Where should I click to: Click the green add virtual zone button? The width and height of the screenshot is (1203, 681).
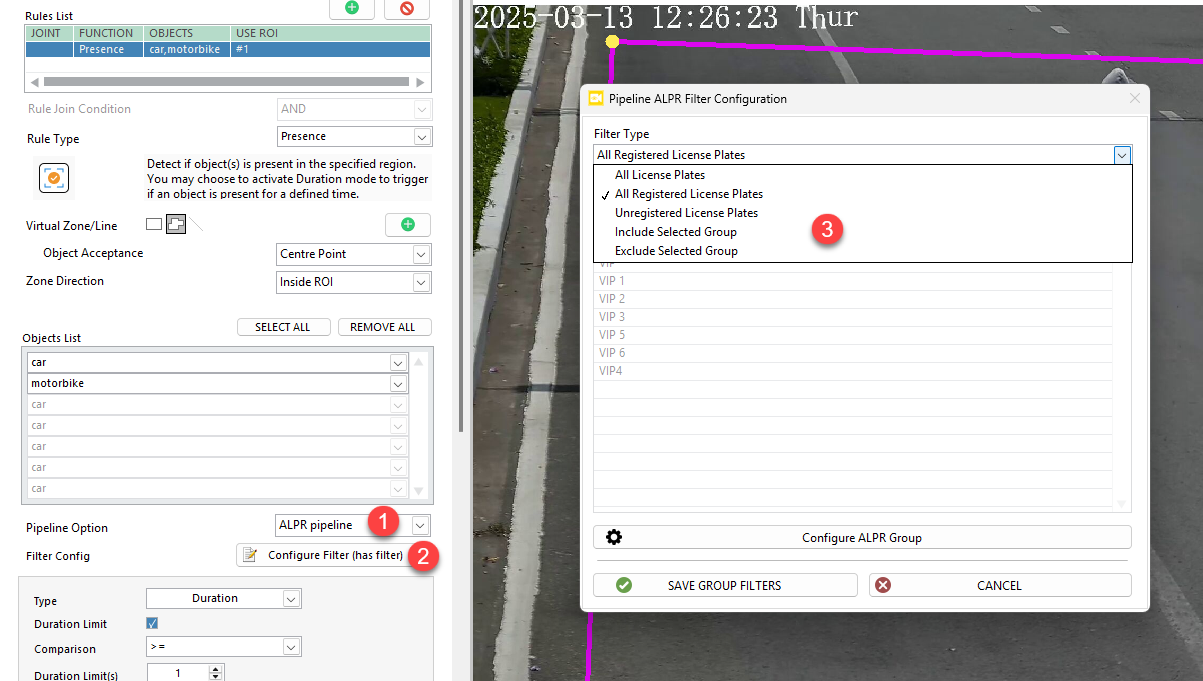pyautogui.click(x=407, y=225)
